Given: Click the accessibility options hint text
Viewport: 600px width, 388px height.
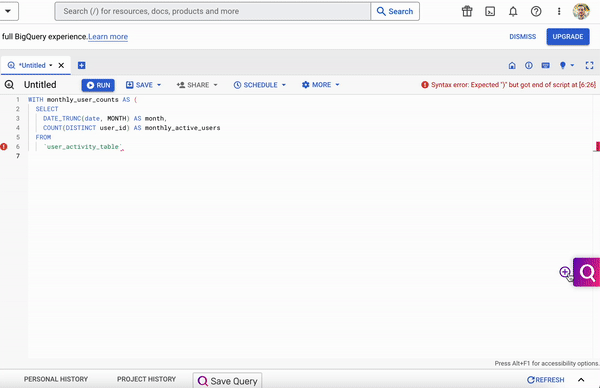Looking at the screenshot, I should pos(547,363).
